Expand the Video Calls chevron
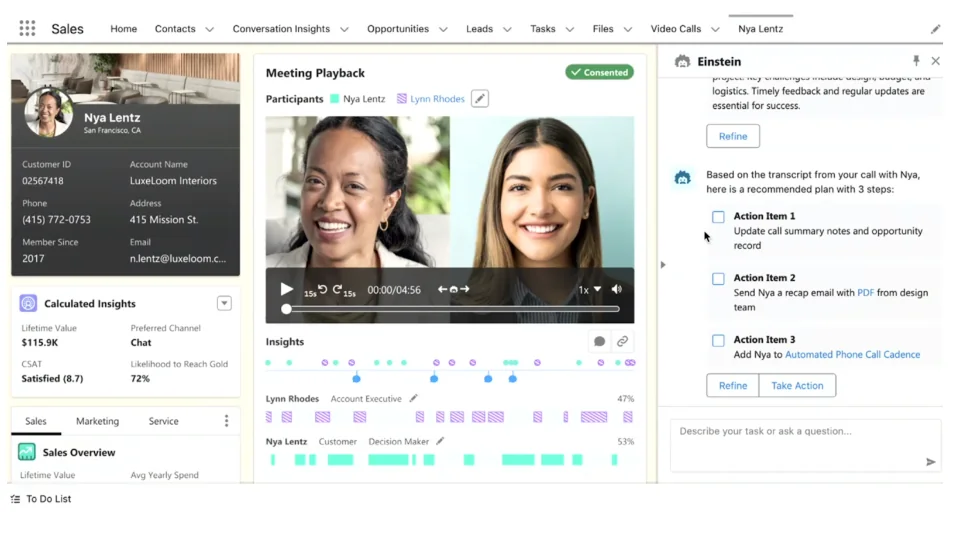This screenshot has height=534, width=958. coord(715,29)
